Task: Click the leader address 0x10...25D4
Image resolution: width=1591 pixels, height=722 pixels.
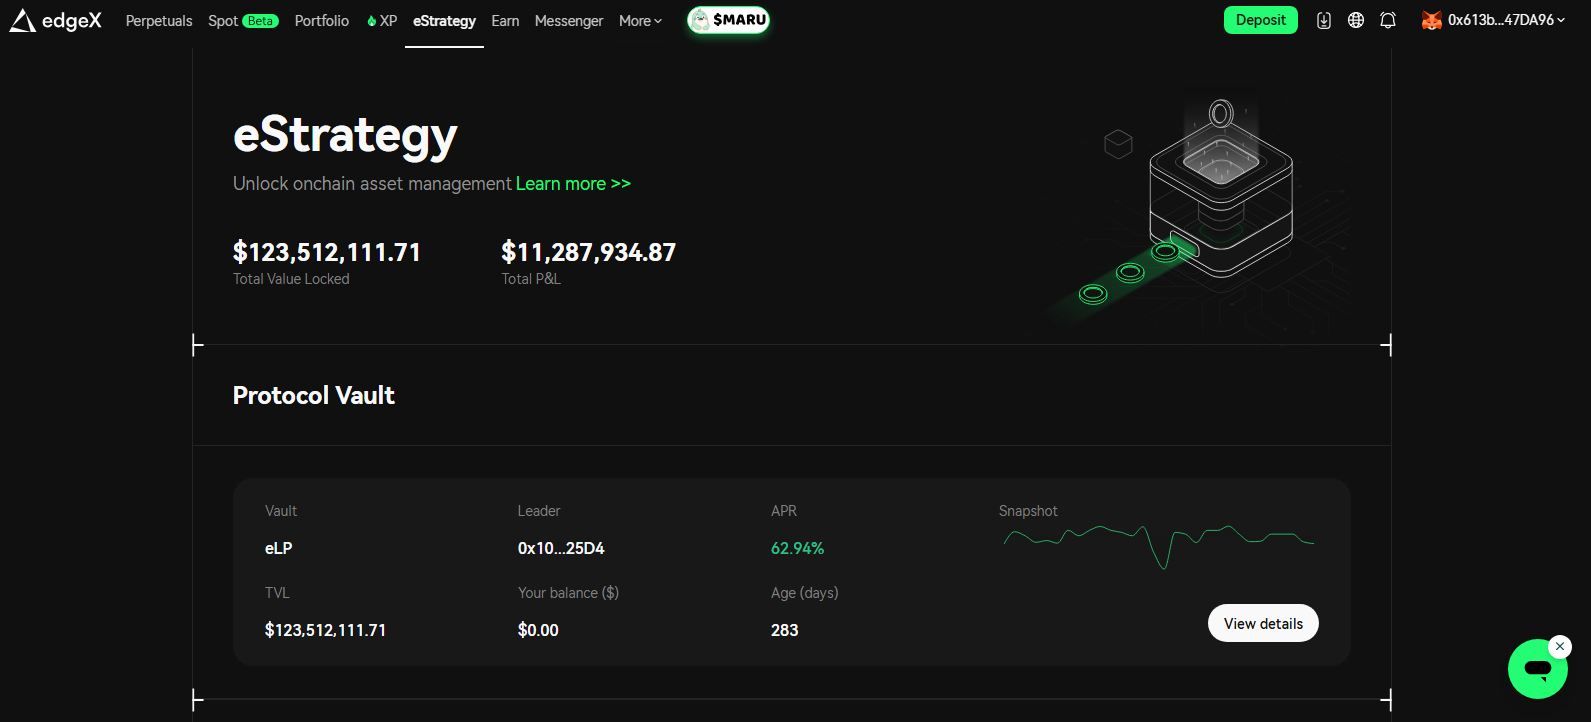Action: click(561, 548)
